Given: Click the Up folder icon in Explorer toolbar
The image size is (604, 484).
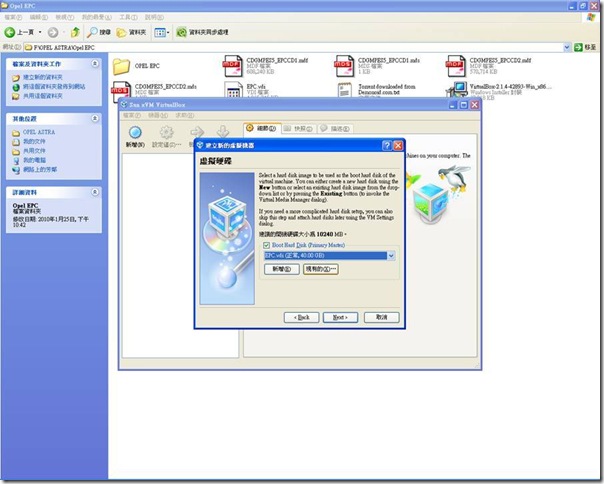Looking at the screenshot, I should pyautogui.click(x=76, y=32).
